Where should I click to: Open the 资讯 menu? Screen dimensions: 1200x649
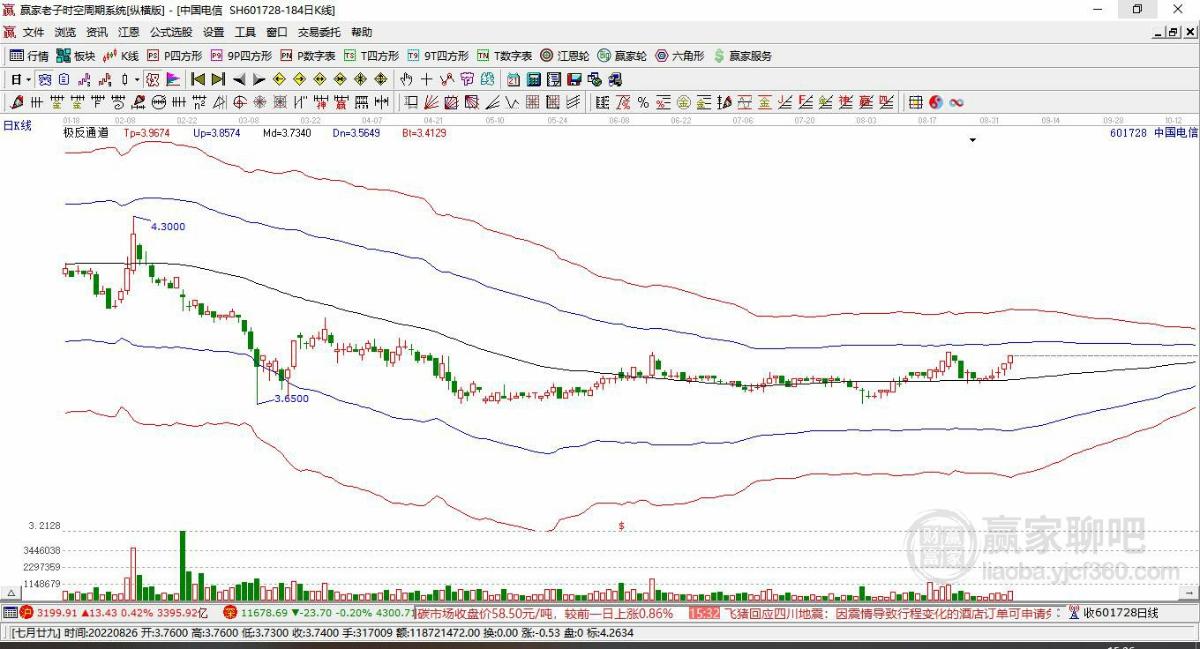96,32
